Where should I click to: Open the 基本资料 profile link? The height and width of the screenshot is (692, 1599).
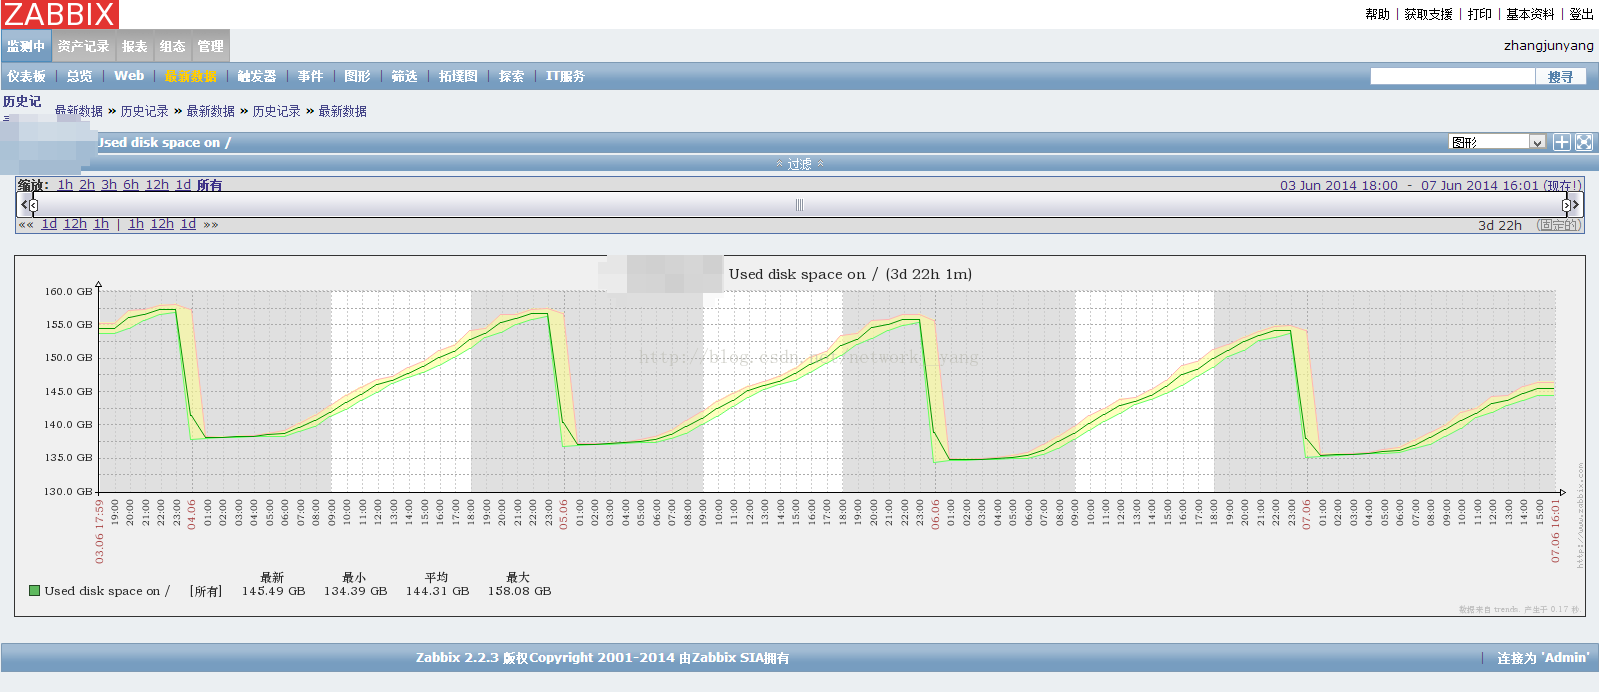coord(1530,14)
